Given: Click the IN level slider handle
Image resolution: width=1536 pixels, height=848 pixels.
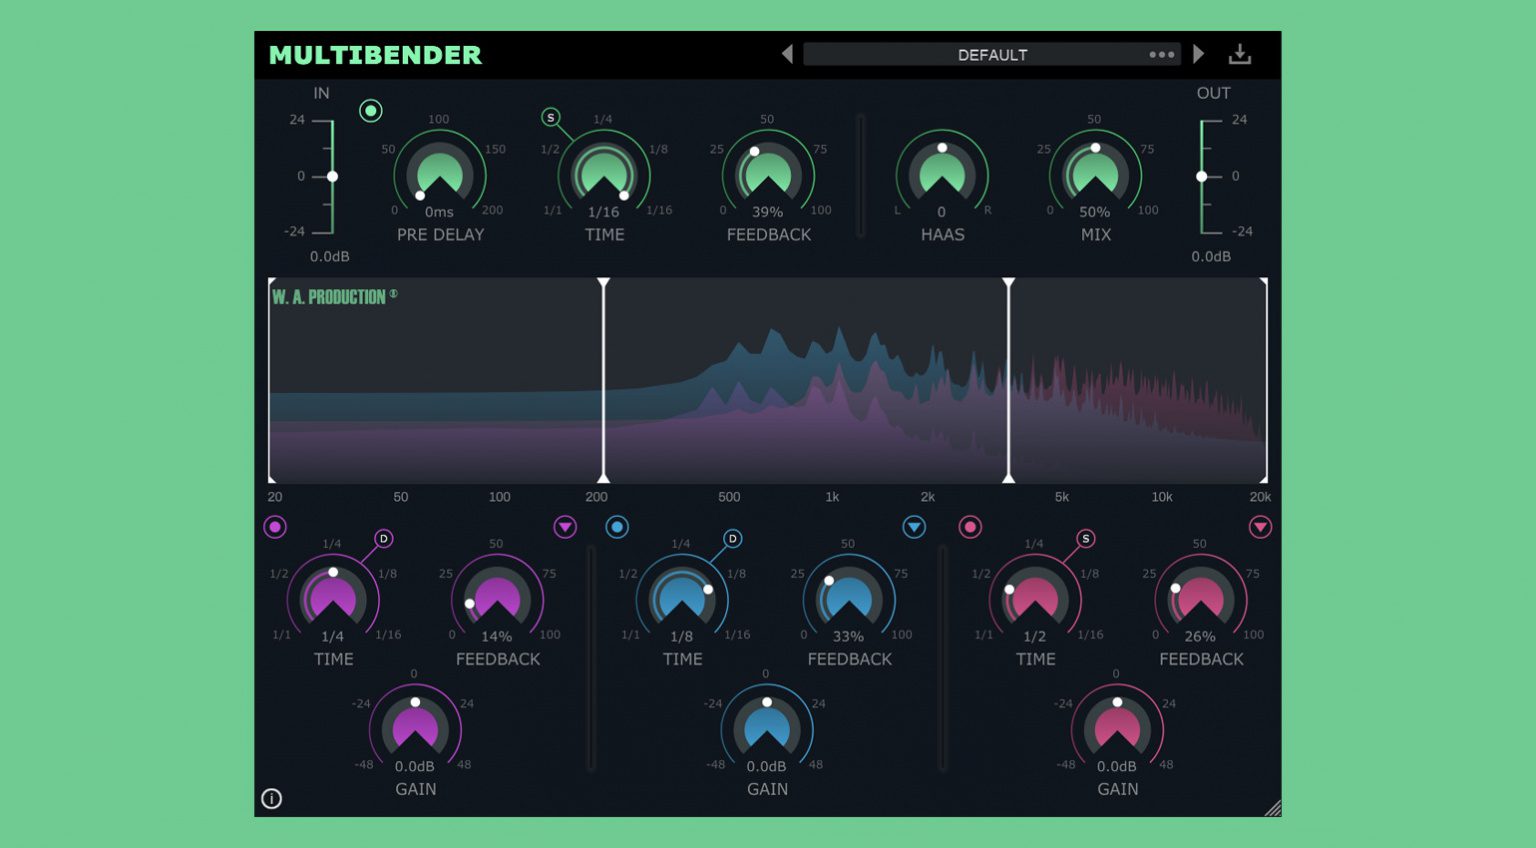Looking at the screenshot, I should click(x=332, y=176).
